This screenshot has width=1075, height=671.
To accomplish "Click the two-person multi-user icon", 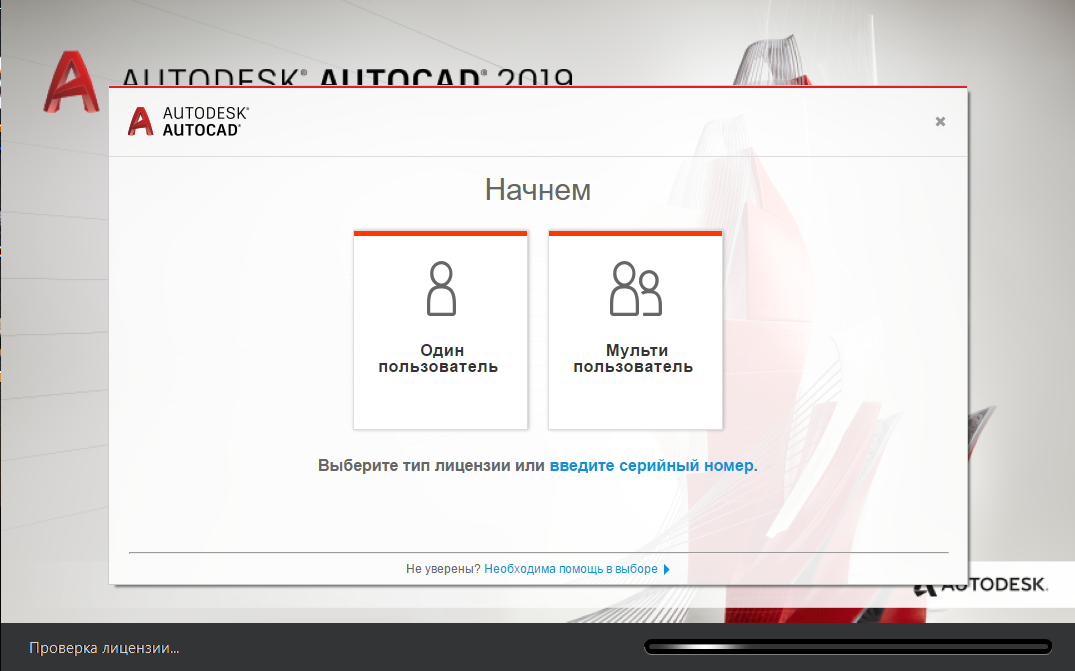I will [636, 289].
